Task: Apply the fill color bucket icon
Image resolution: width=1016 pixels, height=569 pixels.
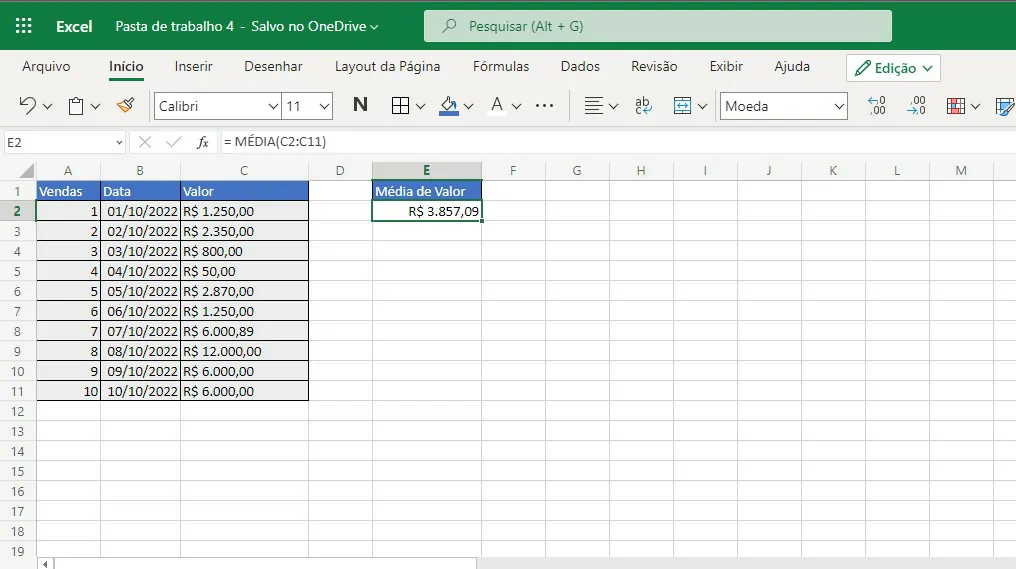Action: tap(448, 106)
